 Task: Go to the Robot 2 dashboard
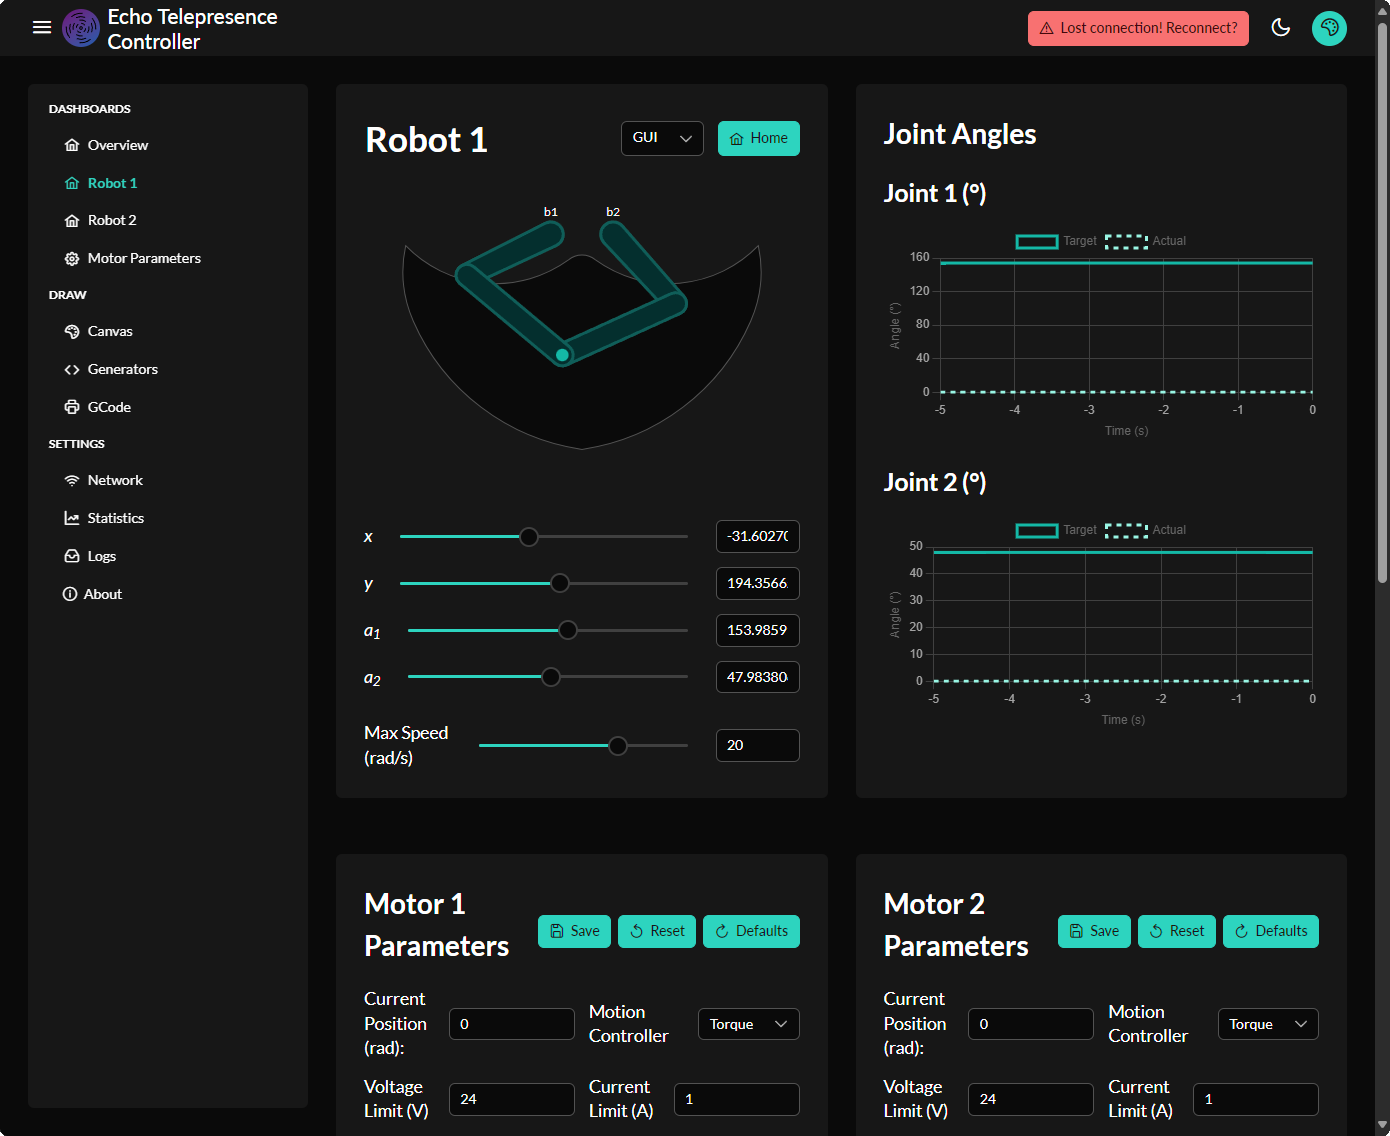[111, 221]
